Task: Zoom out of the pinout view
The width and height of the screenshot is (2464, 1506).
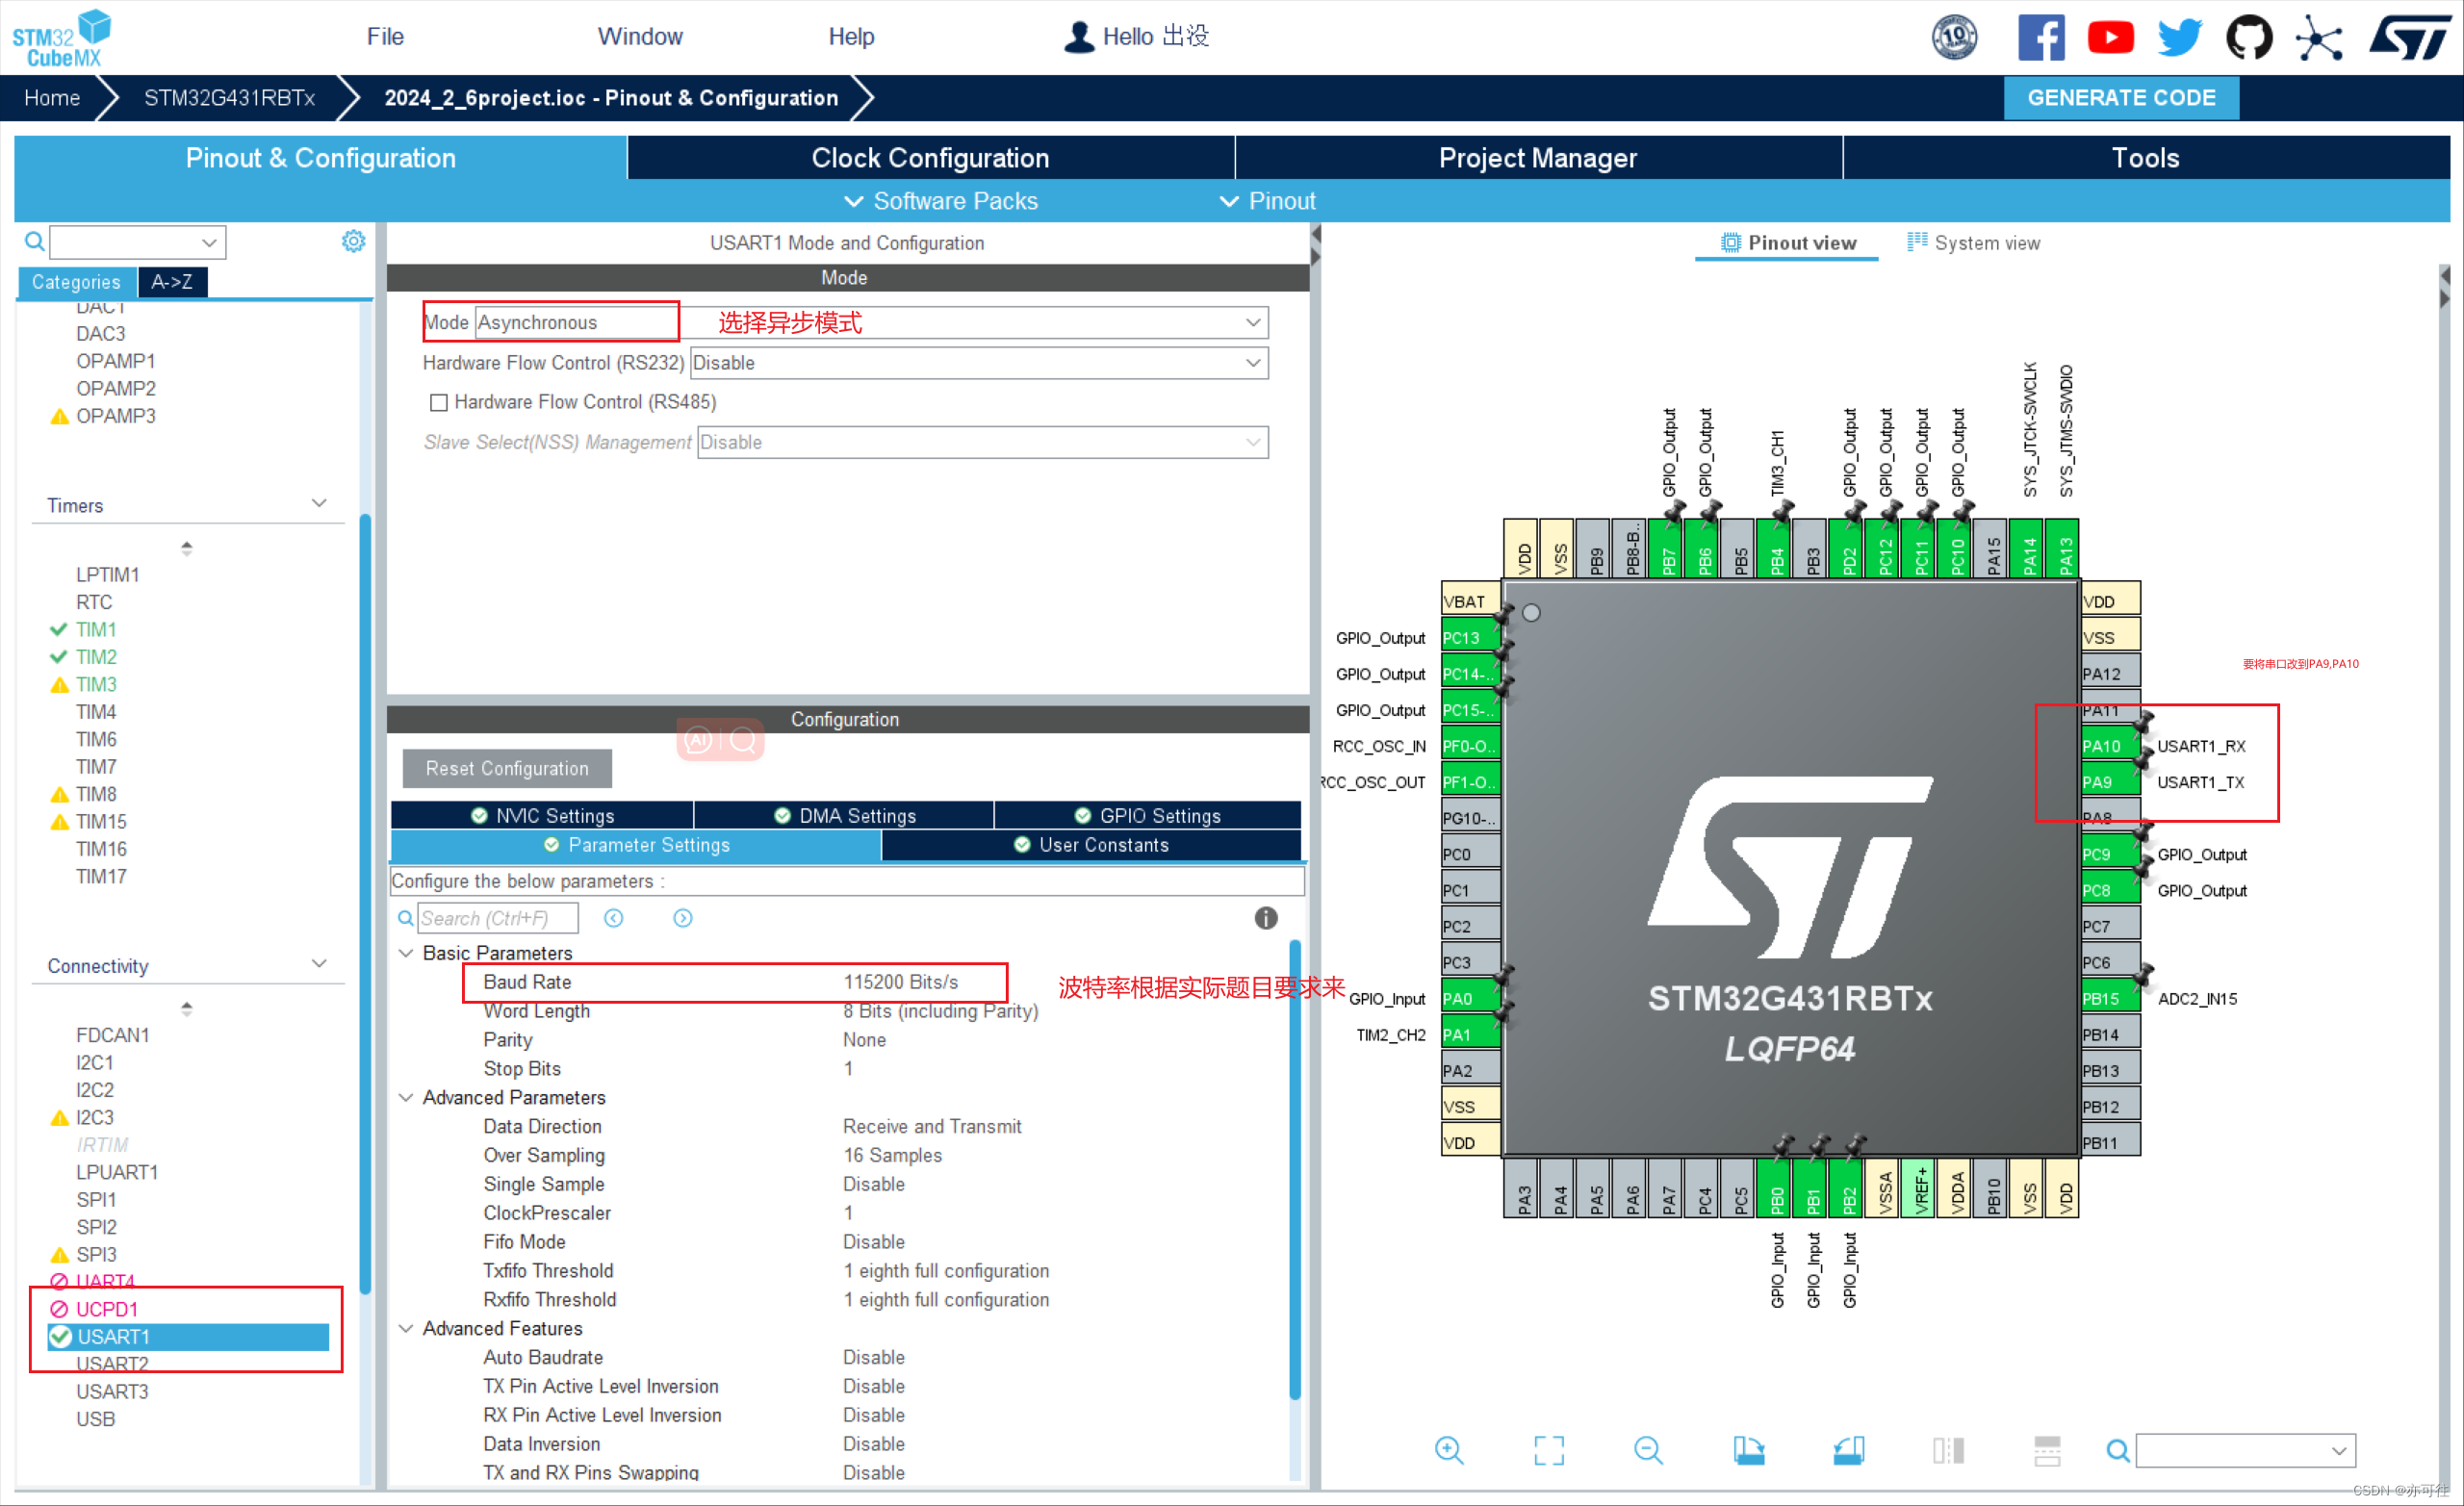Action: tap(1648, 1450)
